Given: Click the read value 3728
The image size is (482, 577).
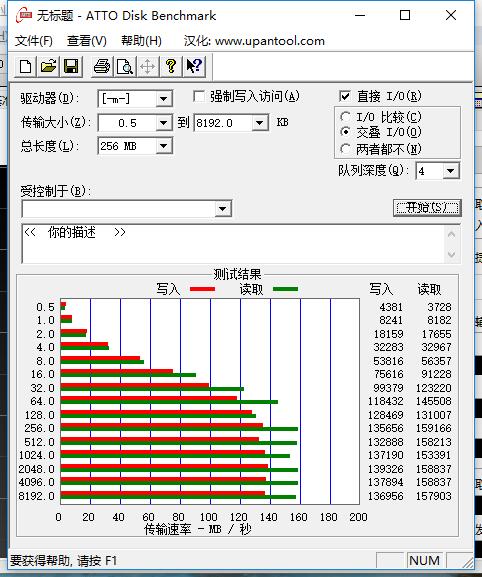Looking at the screenshot, I should [439, 307].
